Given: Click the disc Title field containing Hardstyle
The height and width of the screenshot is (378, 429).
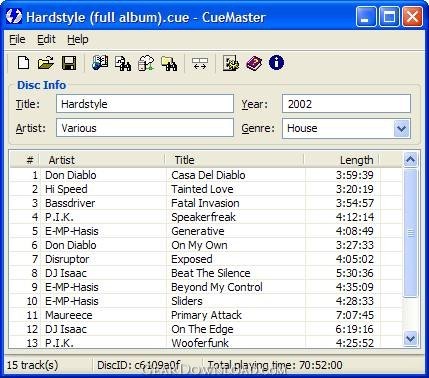Looking at the screenshot, I should [x=145, y=104].
